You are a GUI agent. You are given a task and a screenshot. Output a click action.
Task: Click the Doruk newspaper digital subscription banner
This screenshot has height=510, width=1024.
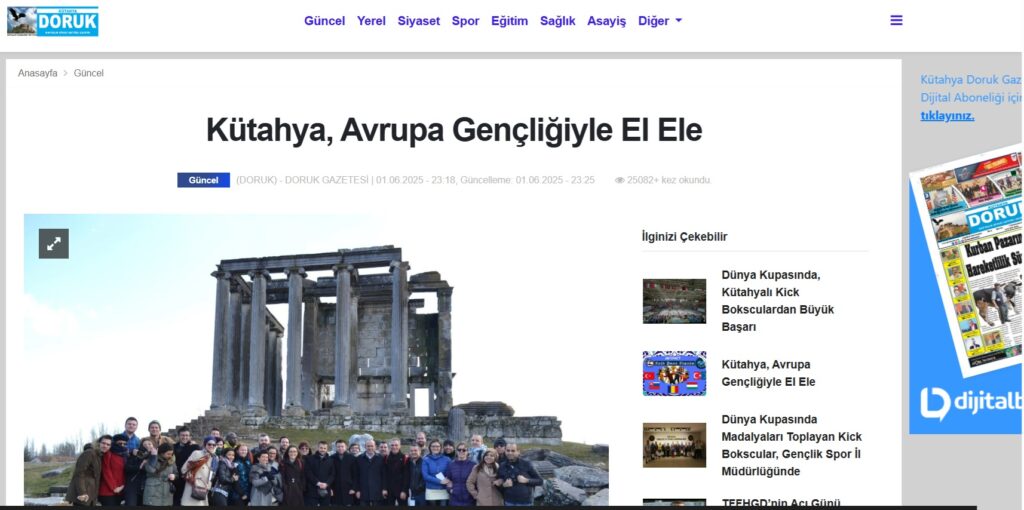[x=966, y=289]
